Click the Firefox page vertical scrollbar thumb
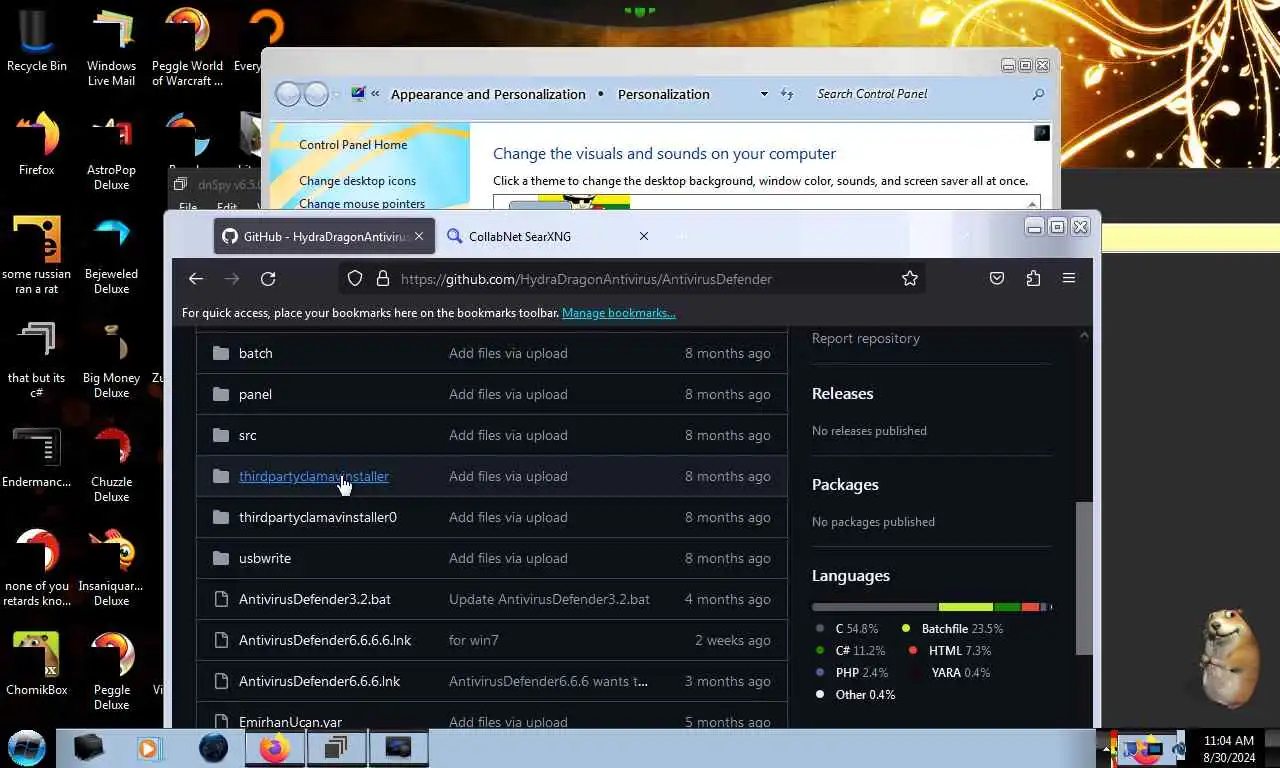Screen dimensions: 1280x768 point(1084,578)
